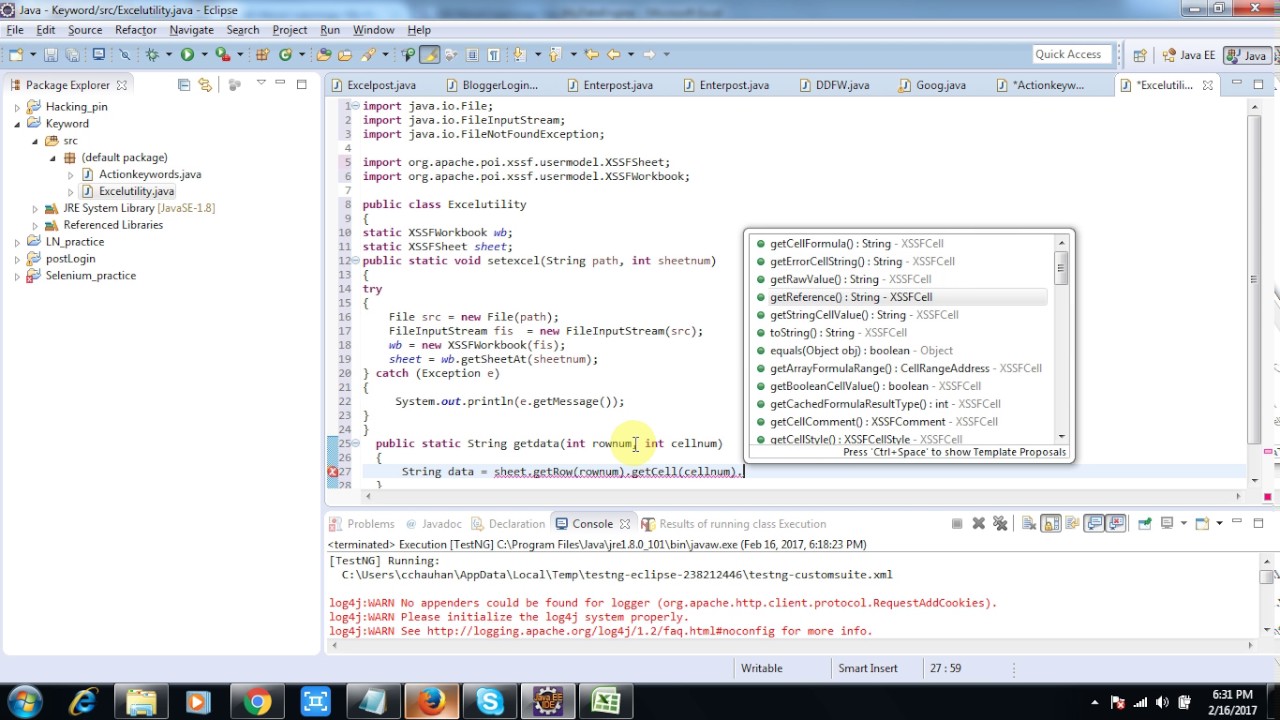The width and height of the screenshot is (1280, 720).
Task: Toggle Link with Editor in Package Explorer
Action: 205,85
